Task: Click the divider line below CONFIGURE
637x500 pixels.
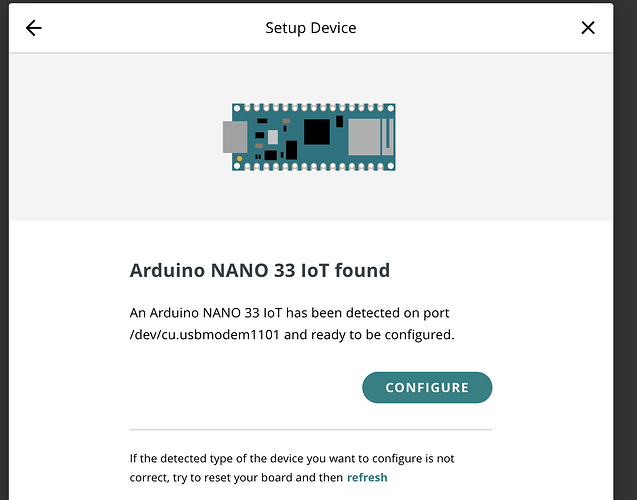Action: click(x=311, y=429)
